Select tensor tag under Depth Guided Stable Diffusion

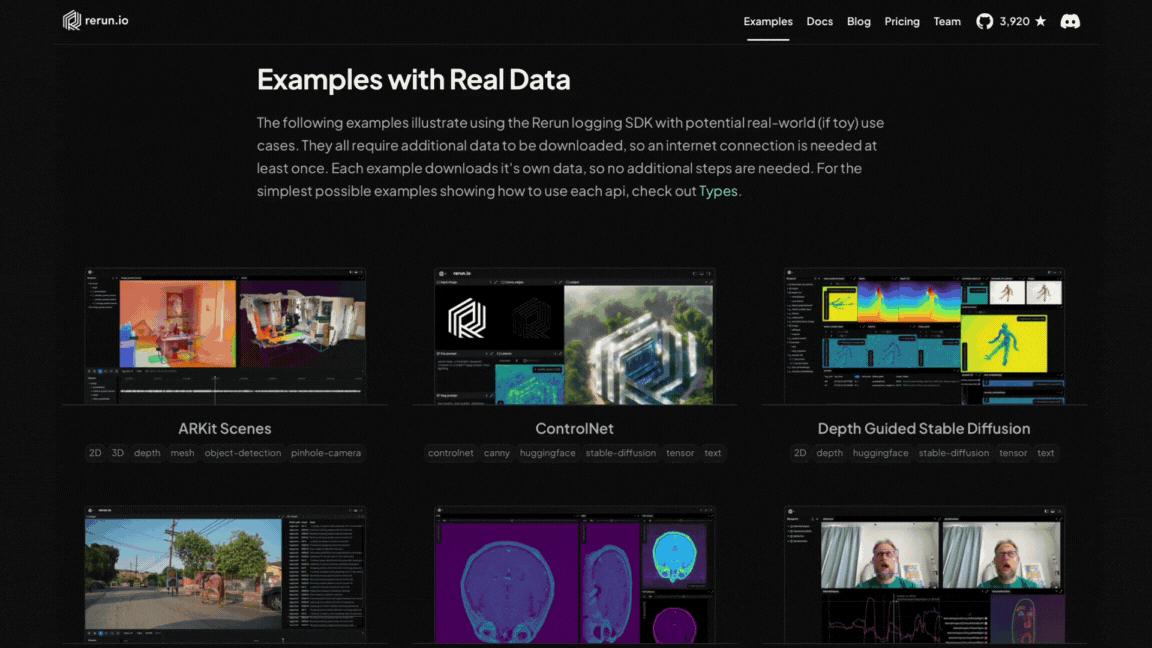click(x=1012, y=453)
